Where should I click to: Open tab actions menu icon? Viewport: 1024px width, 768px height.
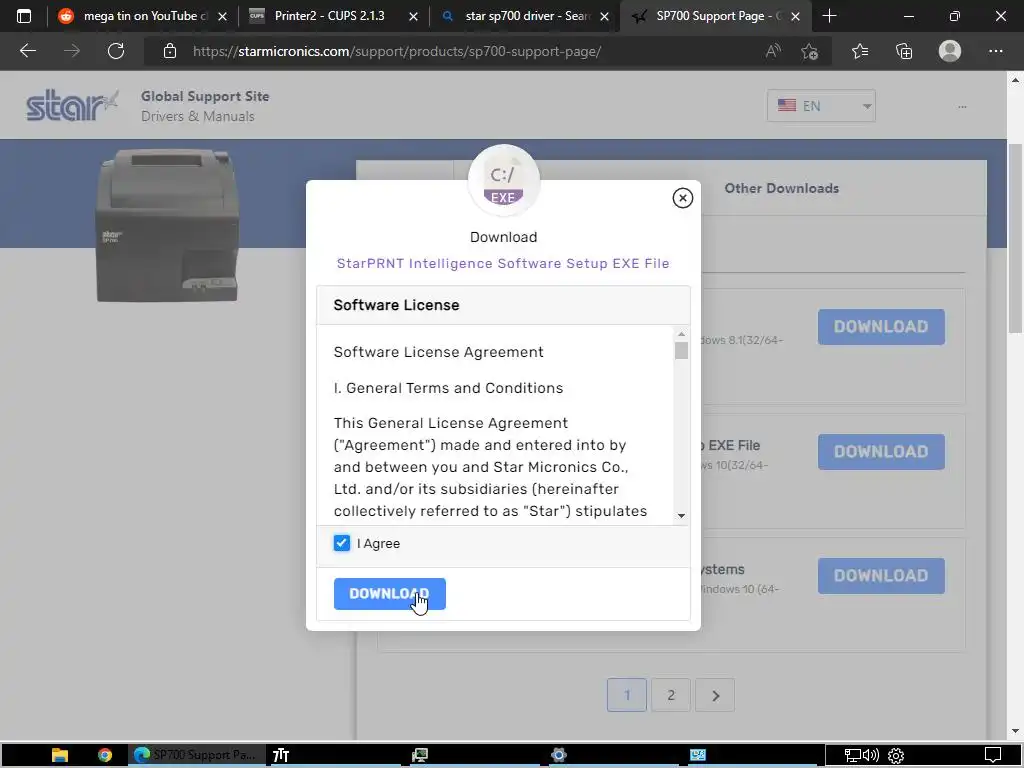[24, 16]
